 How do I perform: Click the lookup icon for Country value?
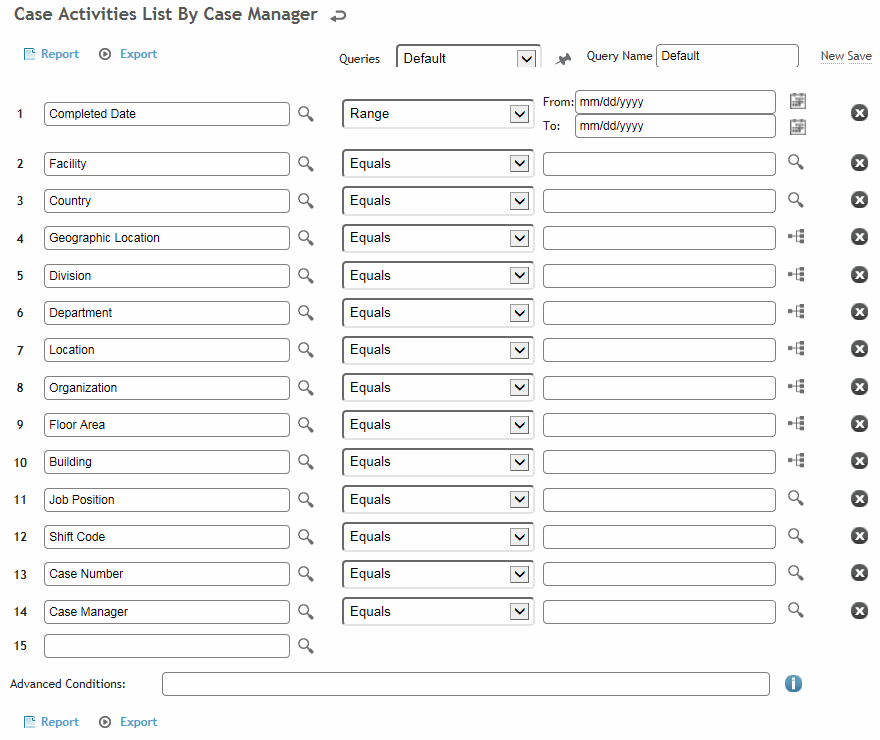tap(795, 200)
